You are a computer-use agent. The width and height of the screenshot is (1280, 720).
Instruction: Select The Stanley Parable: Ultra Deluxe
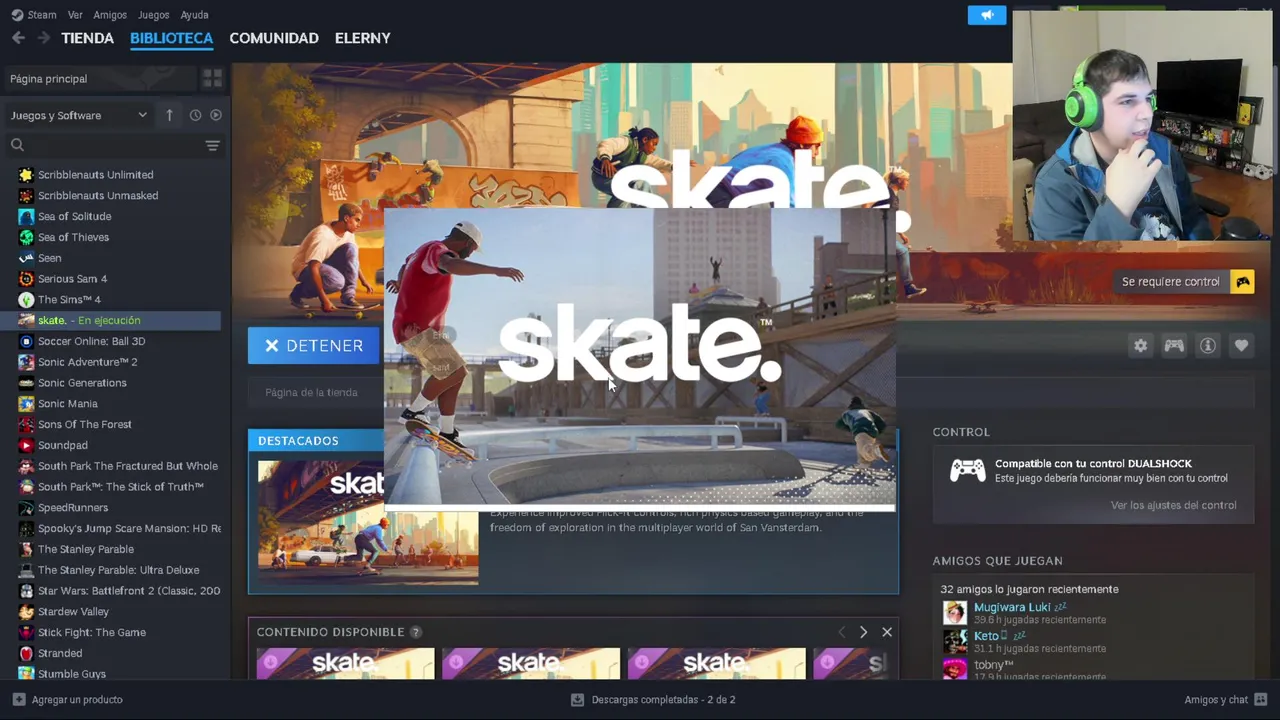pos(118,570)
